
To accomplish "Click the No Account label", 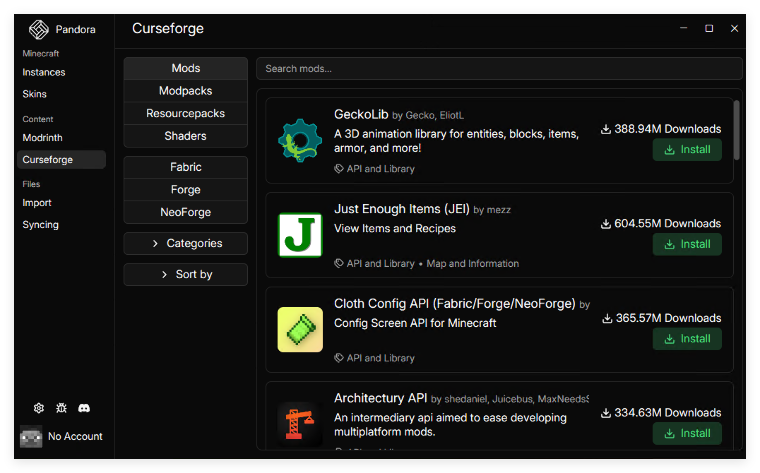I will point(75,436).
